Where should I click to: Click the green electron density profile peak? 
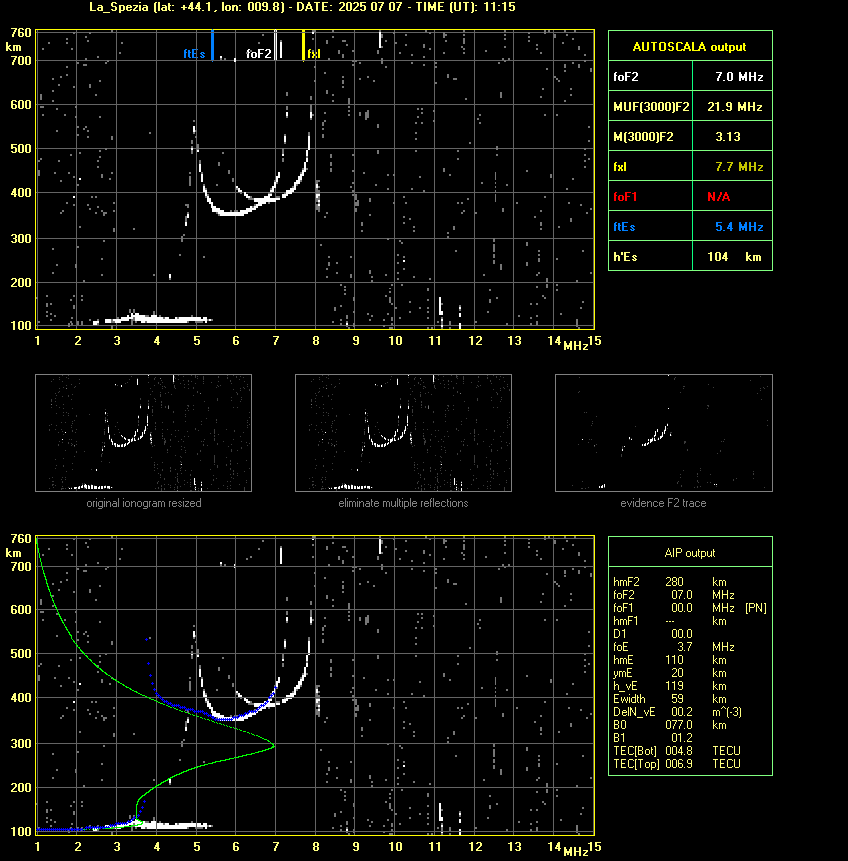pos(273,745)
